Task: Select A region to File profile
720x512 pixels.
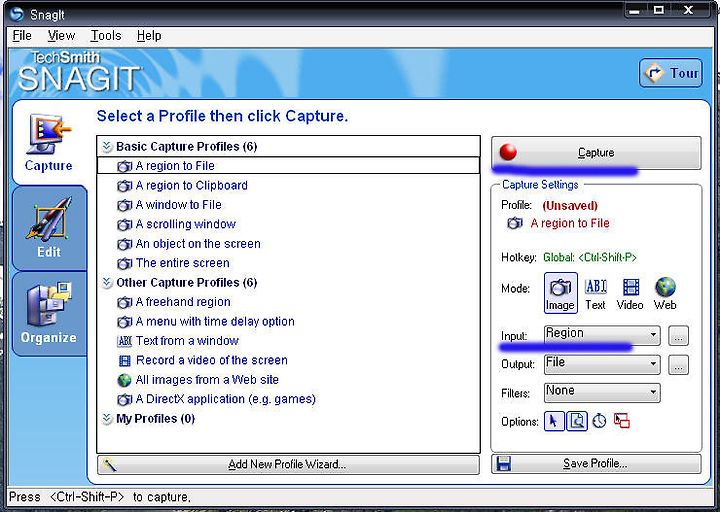Action: (288, 166)
